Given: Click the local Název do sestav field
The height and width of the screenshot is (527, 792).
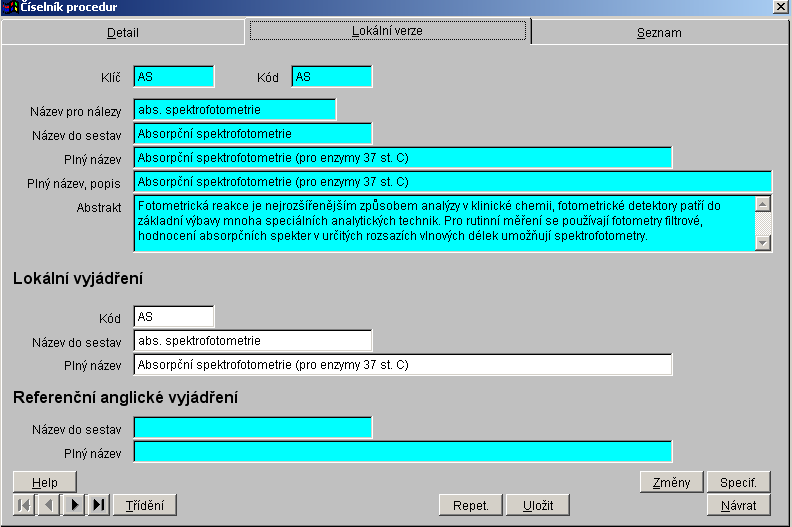Looking at the screenshot, I should (252, 341).
